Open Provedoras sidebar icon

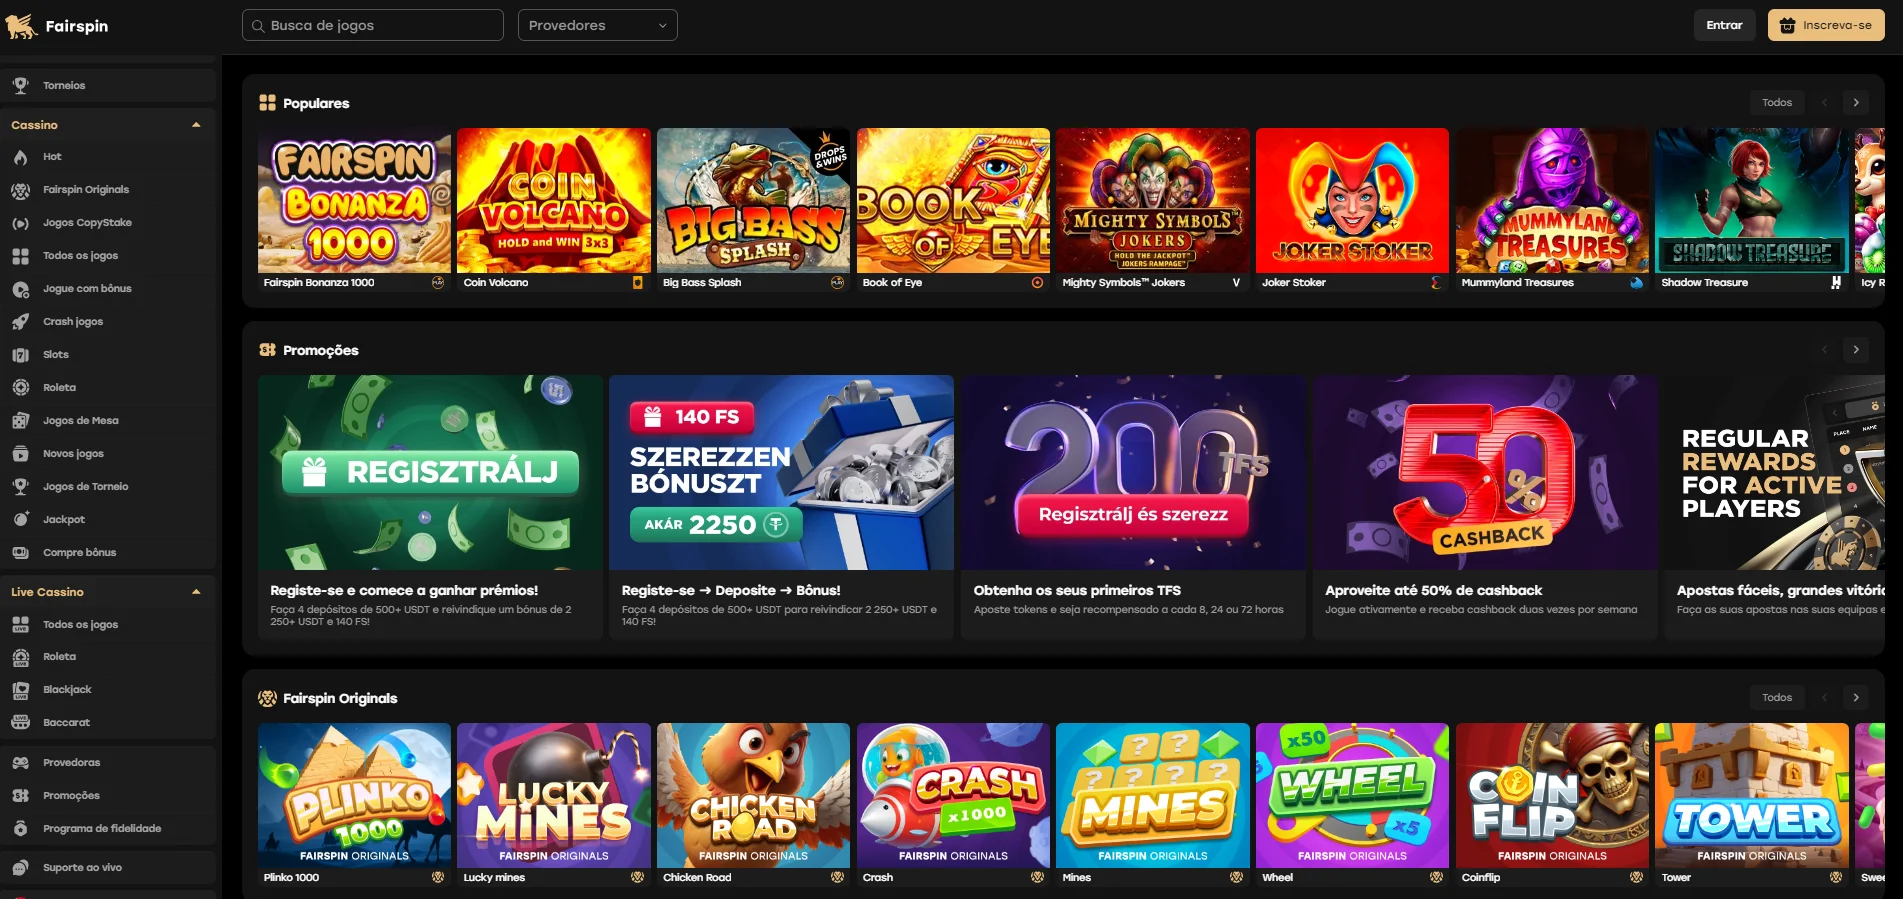(20, 763)
